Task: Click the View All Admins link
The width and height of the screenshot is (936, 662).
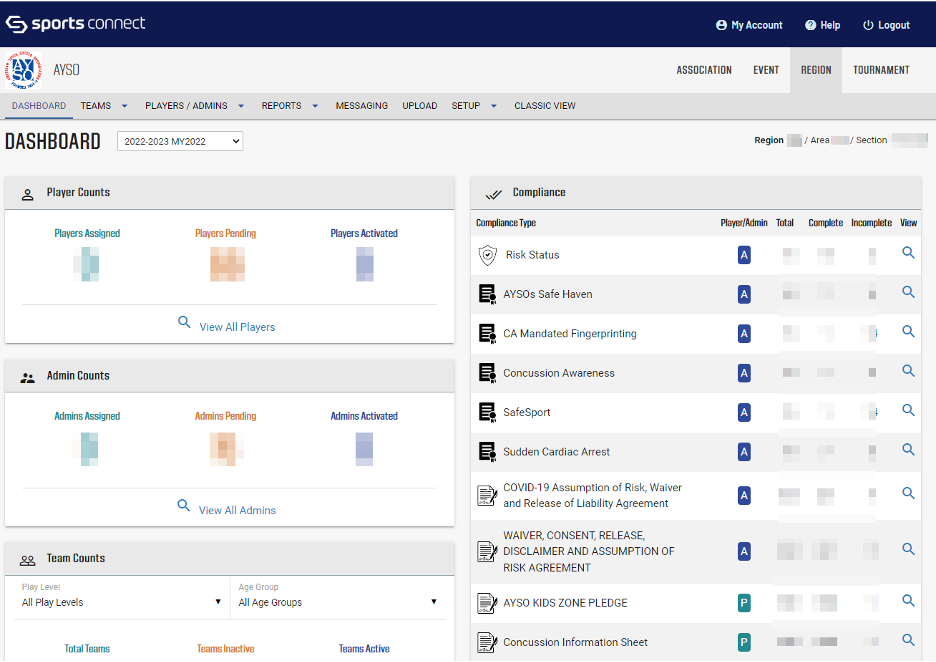Action: pos(236,510)
